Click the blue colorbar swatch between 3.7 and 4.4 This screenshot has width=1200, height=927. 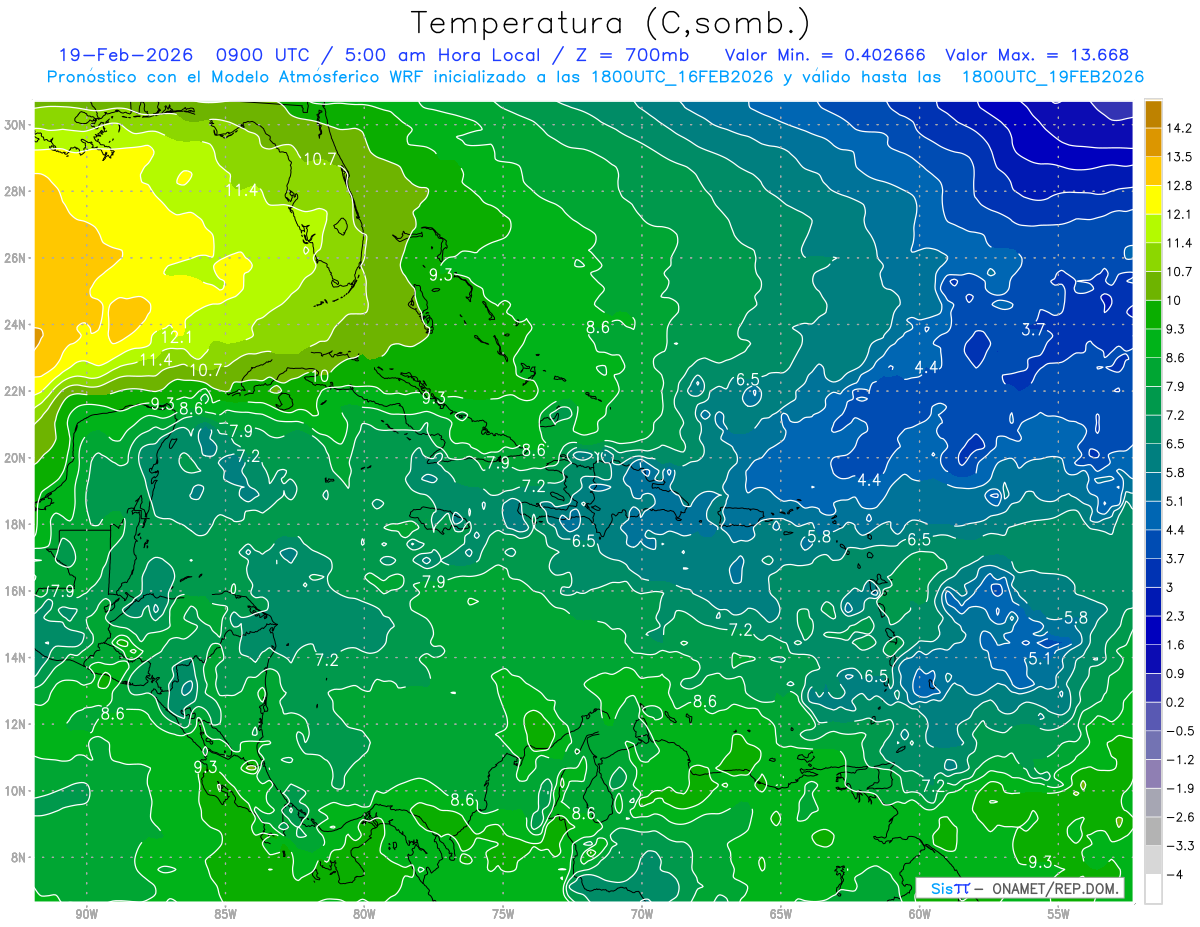tap(1153, 544)
